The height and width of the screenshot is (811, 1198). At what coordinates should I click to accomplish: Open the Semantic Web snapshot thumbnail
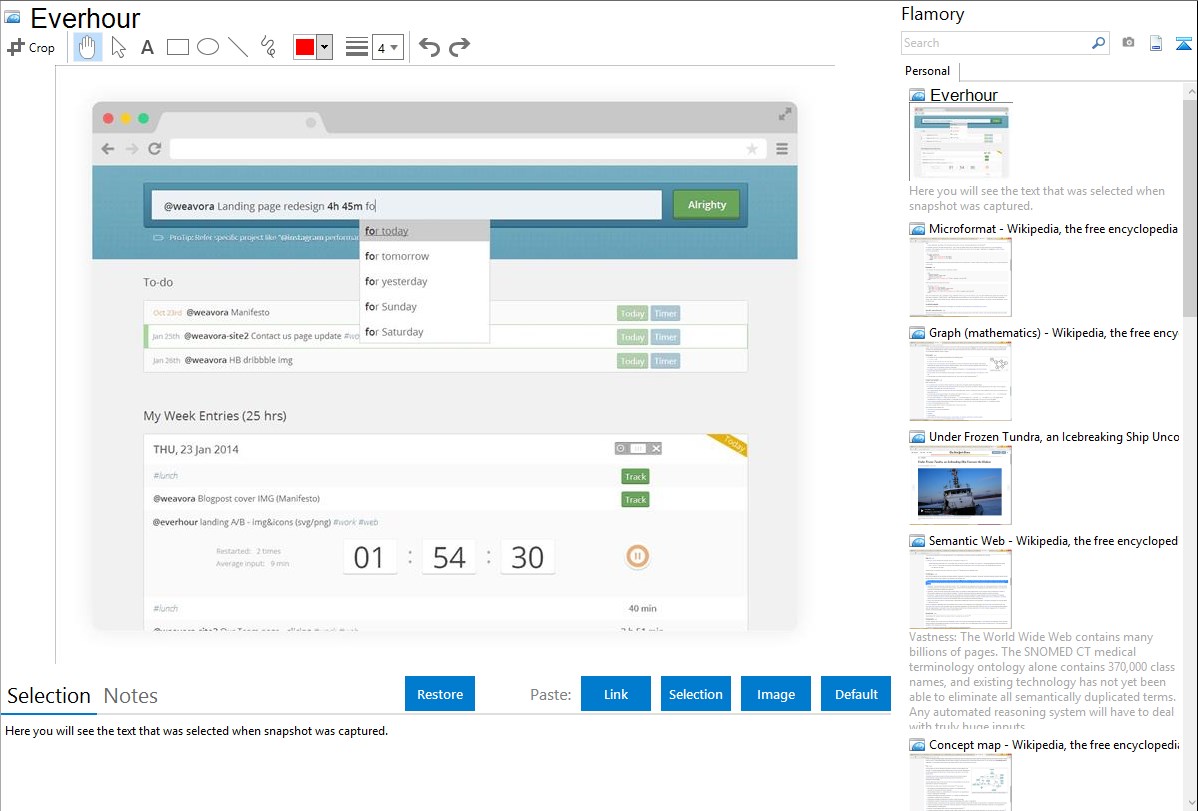[960, 589]
